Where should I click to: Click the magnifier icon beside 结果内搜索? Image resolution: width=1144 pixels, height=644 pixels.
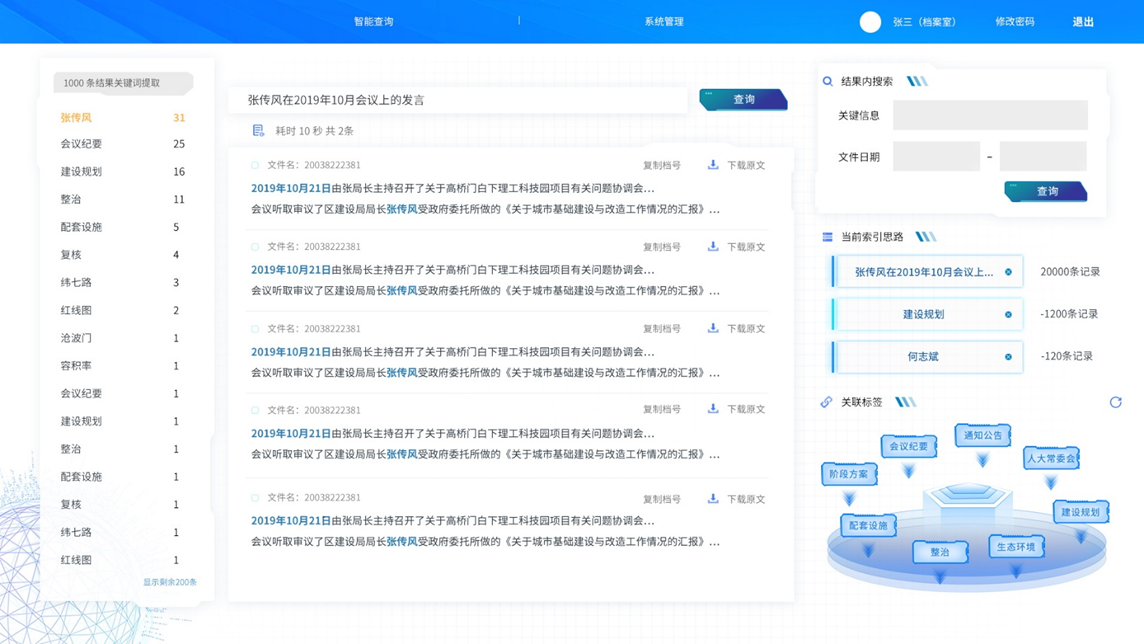point(827,82)
